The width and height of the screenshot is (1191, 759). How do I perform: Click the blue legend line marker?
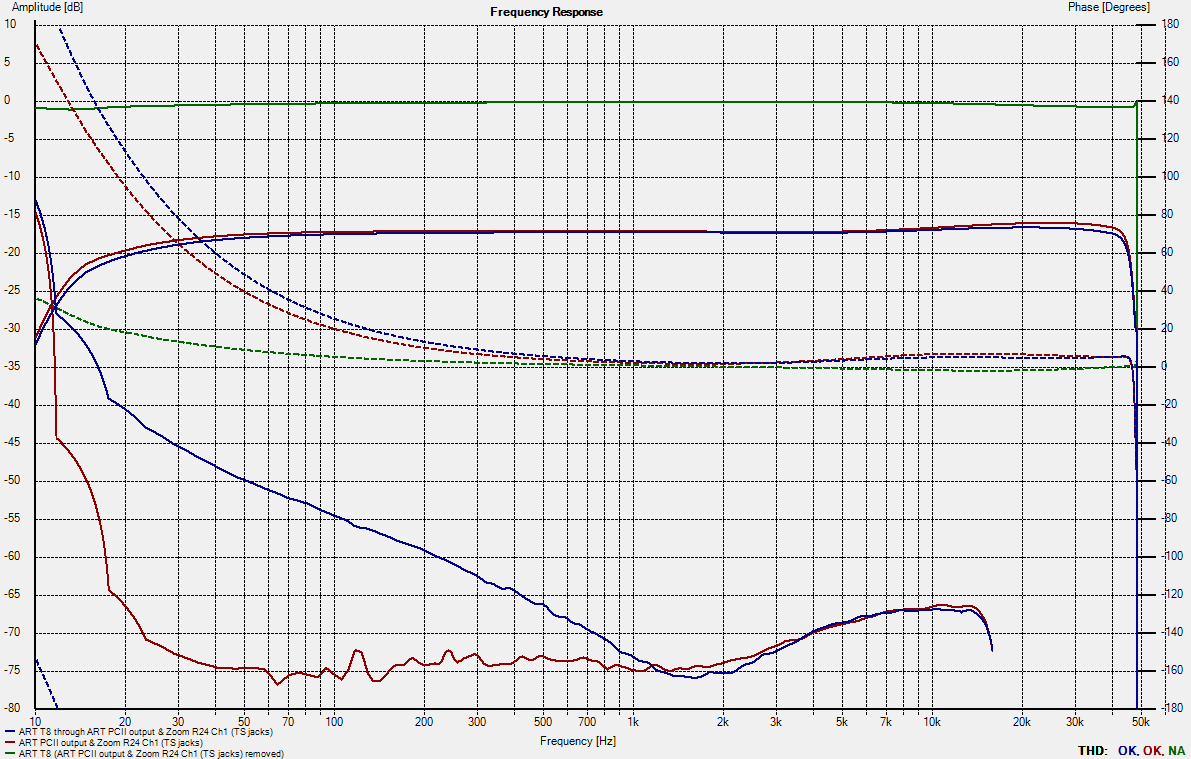pyautogui.click(x=10, y=733)
